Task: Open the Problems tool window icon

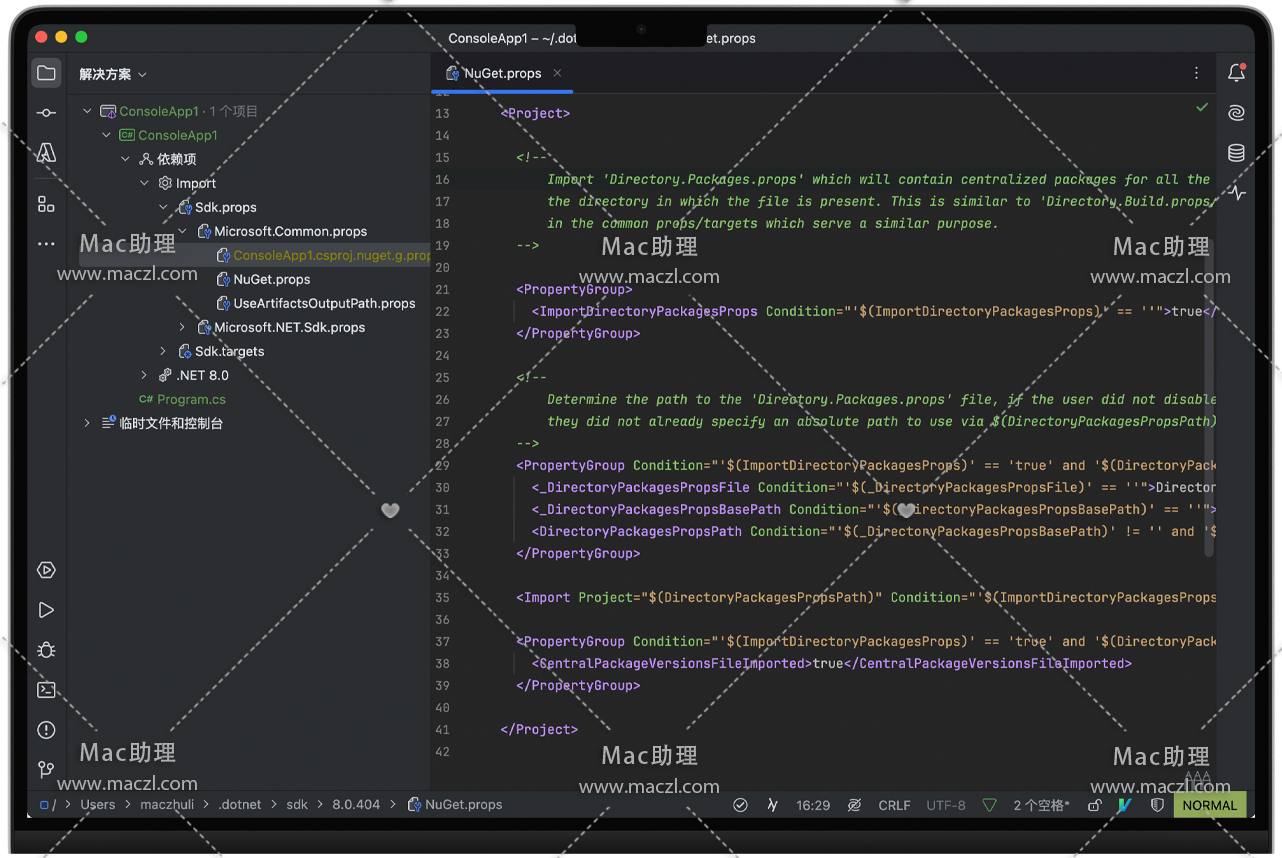Action: pyautogui.click(x=46, y=730)
